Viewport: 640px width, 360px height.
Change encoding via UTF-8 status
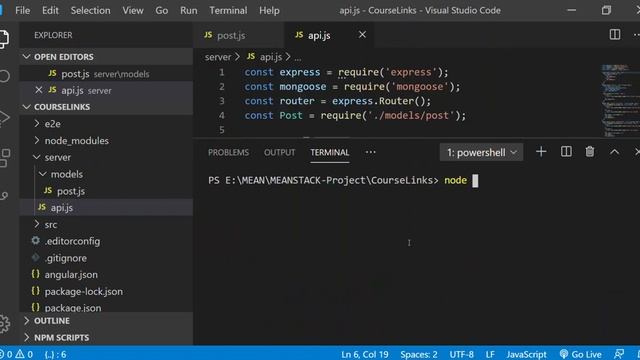pyautogui.click(x=461, y=354)
